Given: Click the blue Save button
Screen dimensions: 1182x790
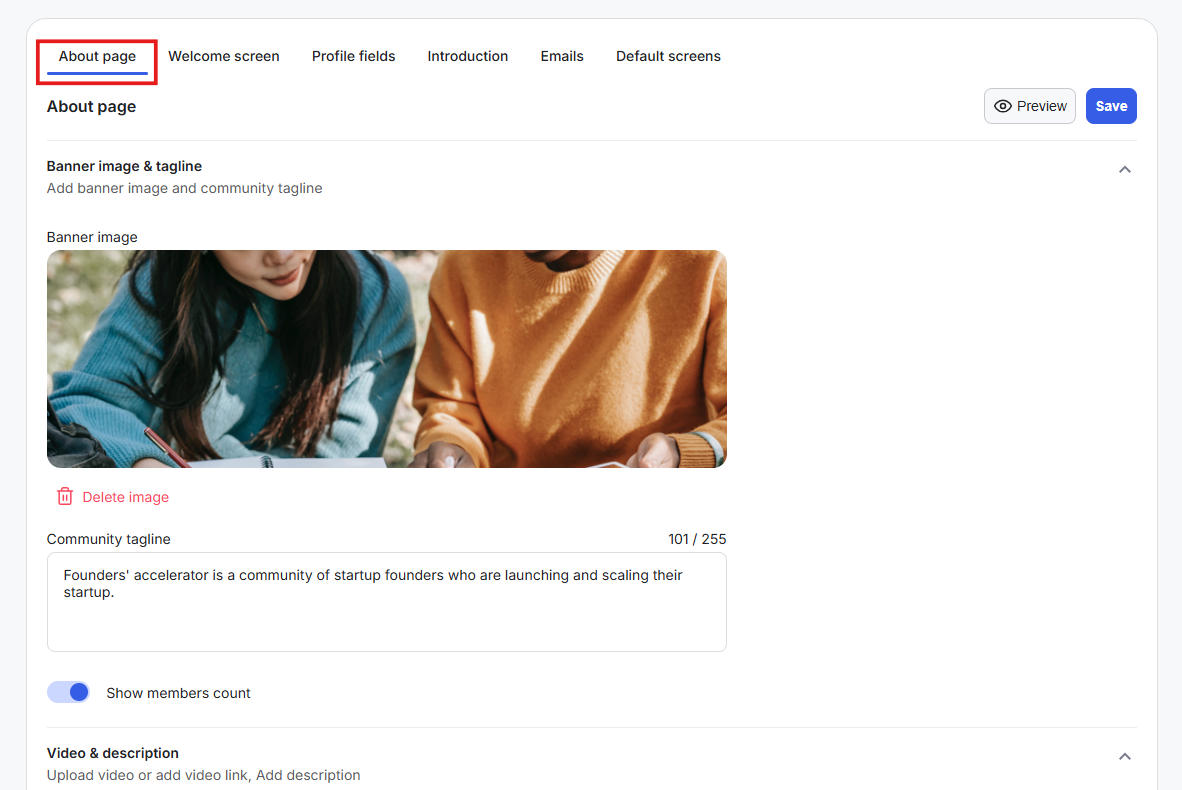Looking at the screenshot, I should click(x=1111, y=106).
